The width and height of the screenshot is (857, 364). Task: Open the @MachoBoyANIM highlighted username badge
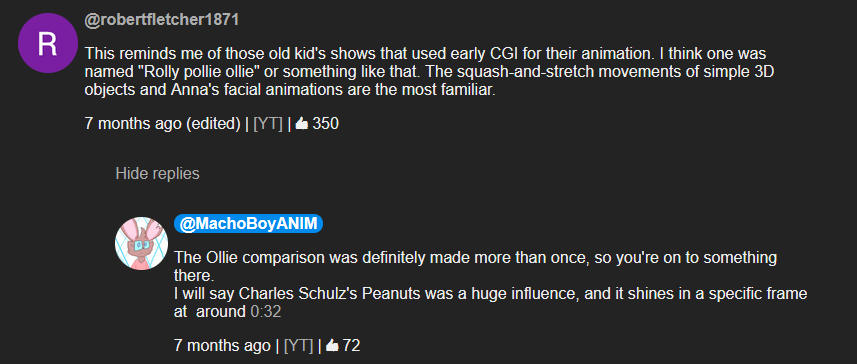coord(249,224)
